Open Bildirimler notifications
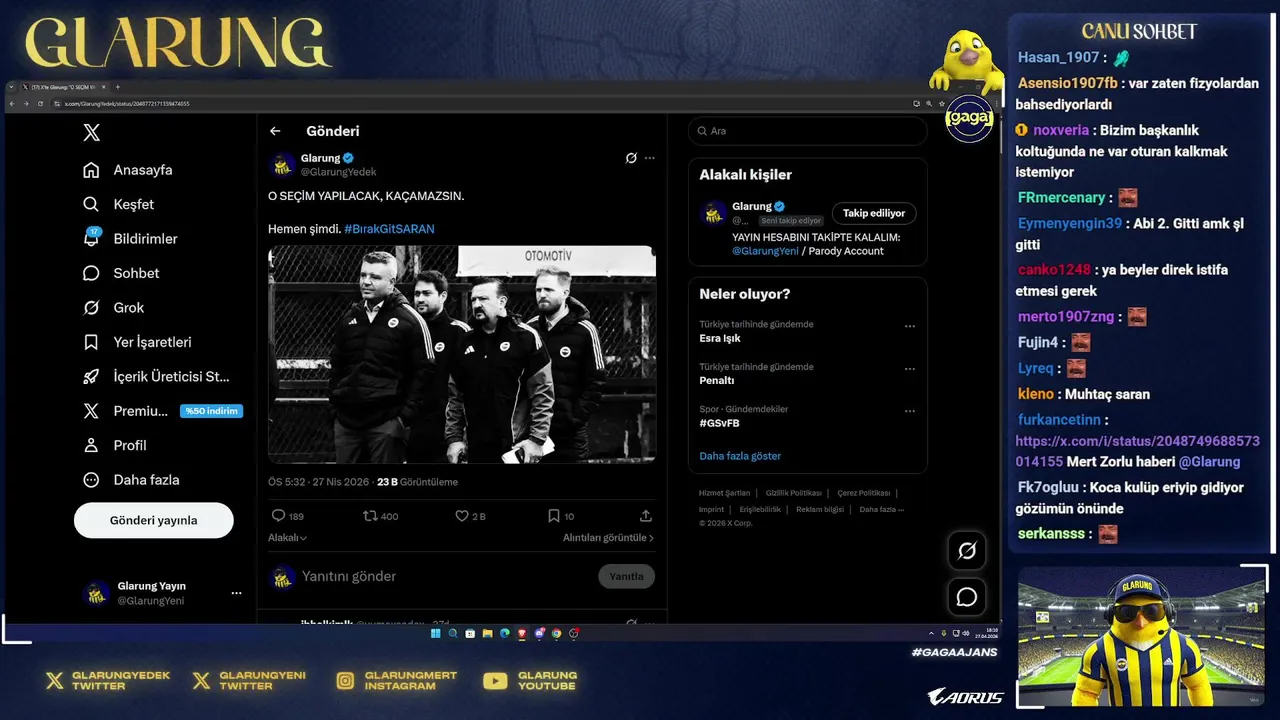 130,239
